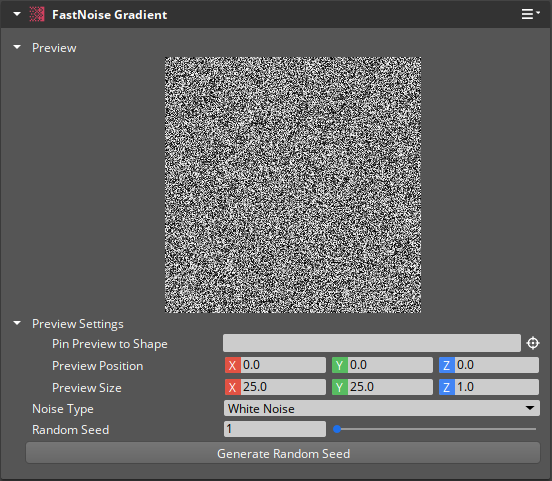Click the FastNoise Gradient component icon

coord(37,14)
